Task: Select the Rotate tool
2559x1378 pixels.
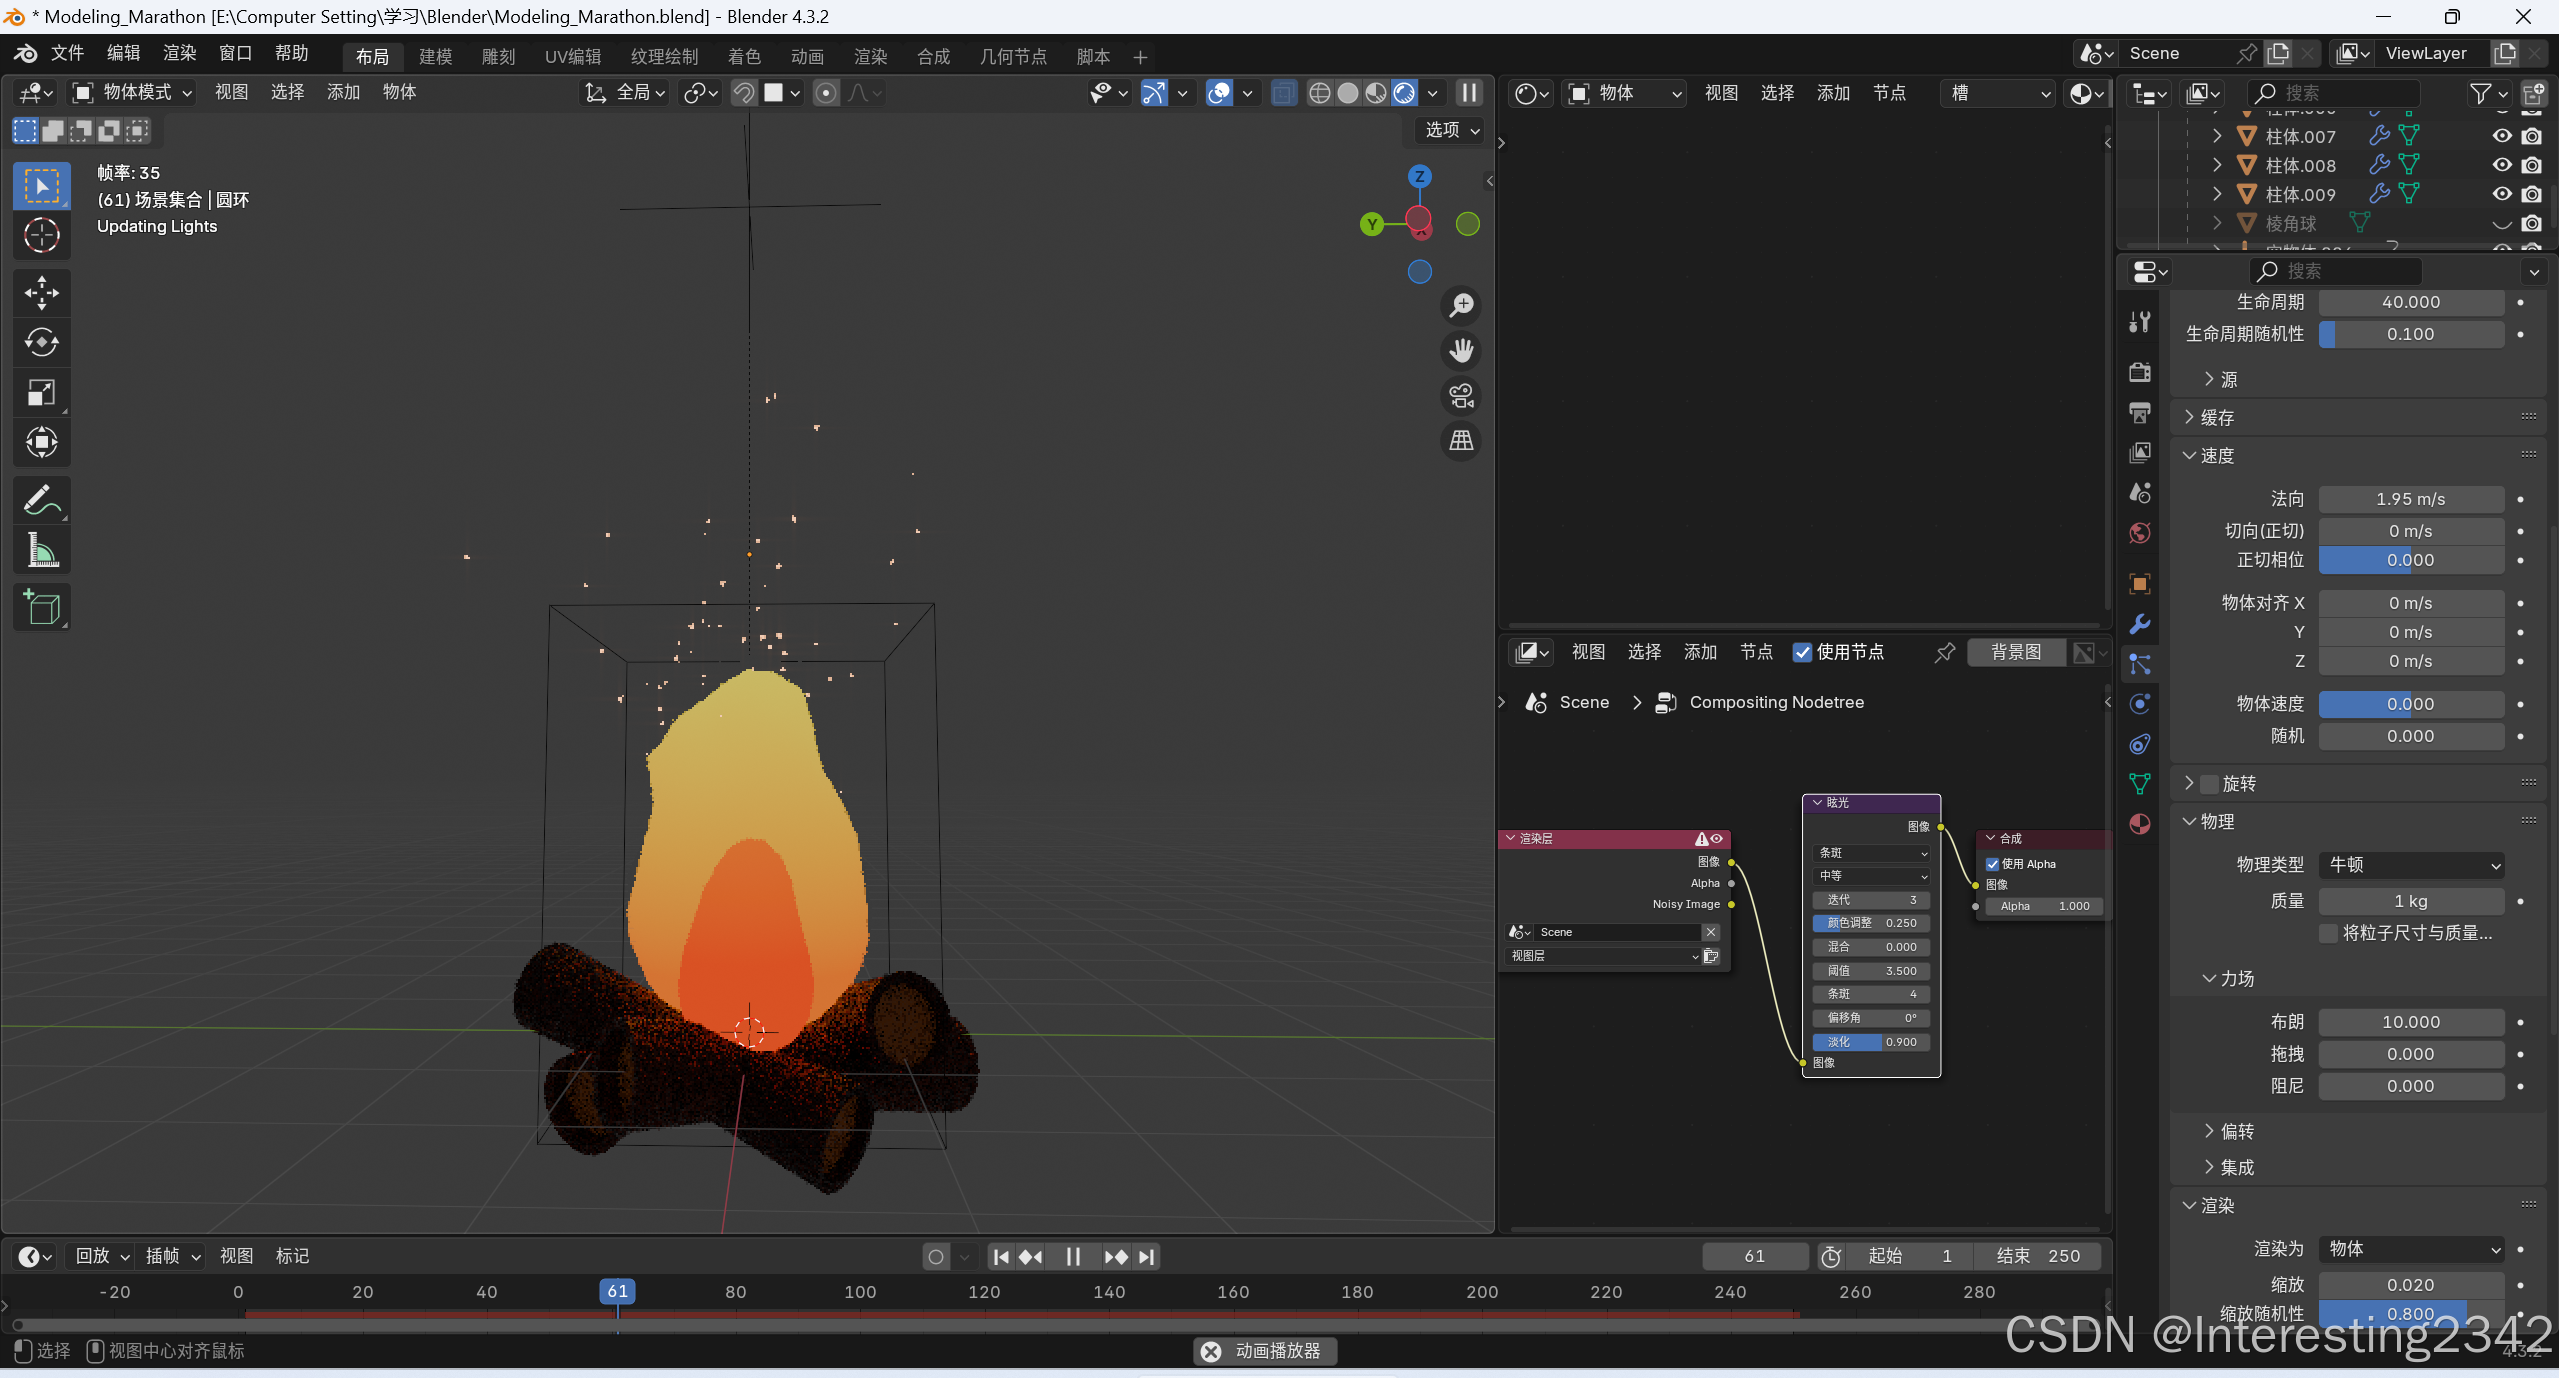Action: coord(41,342)
